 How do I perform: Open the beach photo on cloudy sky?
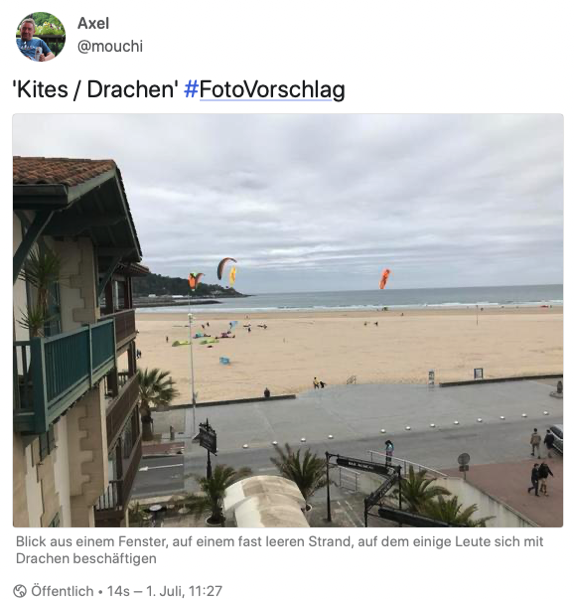pyautogui.click(x=288, y=320)
